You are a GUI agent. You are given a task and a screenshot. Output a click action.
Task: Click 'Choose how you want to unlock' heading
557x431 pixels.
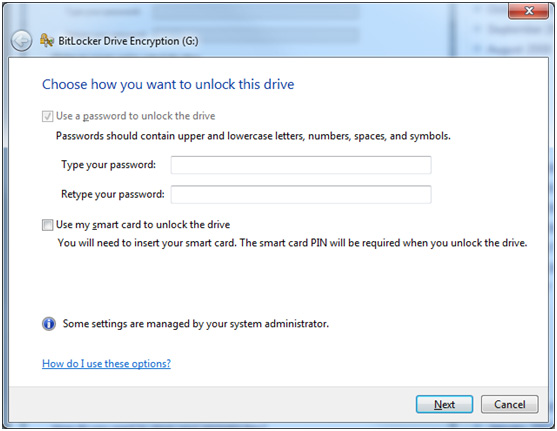168,85
